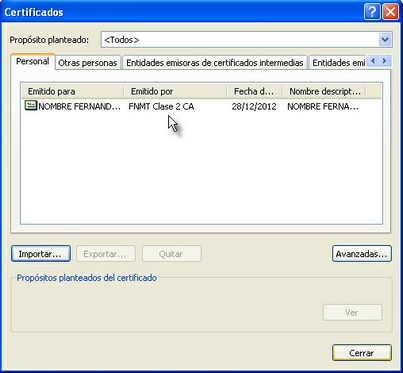This screenshot has height=373, width=403.
Task: Click the <Todos> combo box field
Action: [x=246, y=40]
